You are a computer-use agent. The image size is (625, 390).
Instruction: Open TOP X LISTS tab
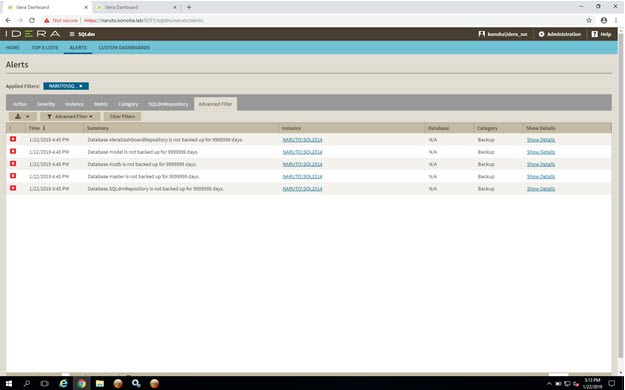[x=45, y=47]
